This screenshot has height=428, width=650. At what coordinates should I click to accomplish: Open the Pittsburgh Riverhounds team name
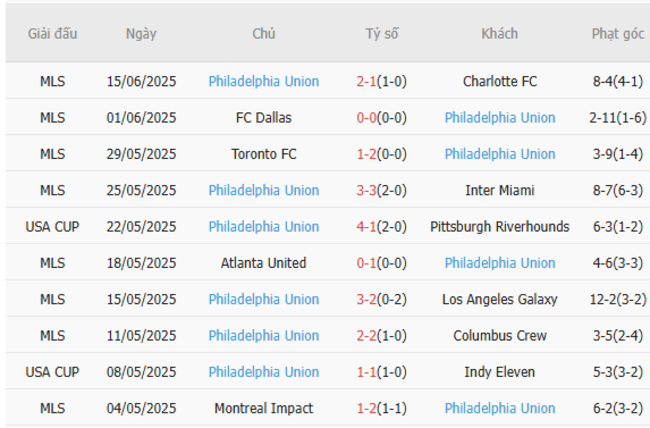499,227
